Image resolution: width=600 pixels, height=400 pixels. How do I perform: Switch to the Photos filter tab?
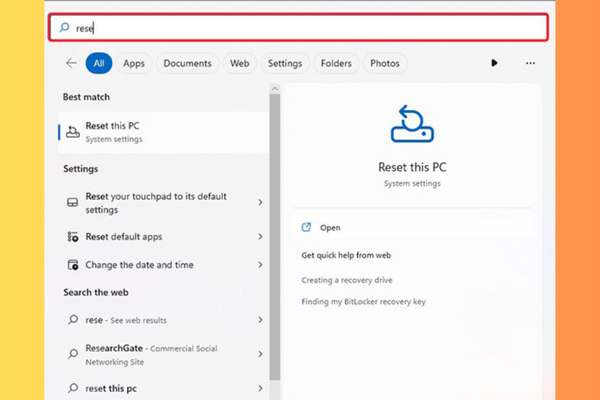click(385, 63)
